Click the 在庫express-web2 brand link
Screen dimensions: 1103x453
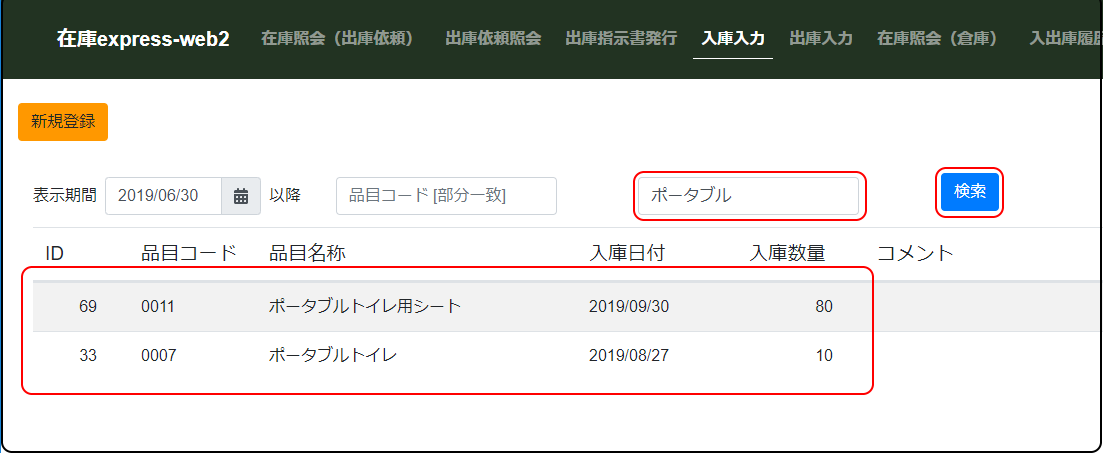pyautogui.click(x=143, y=39)
